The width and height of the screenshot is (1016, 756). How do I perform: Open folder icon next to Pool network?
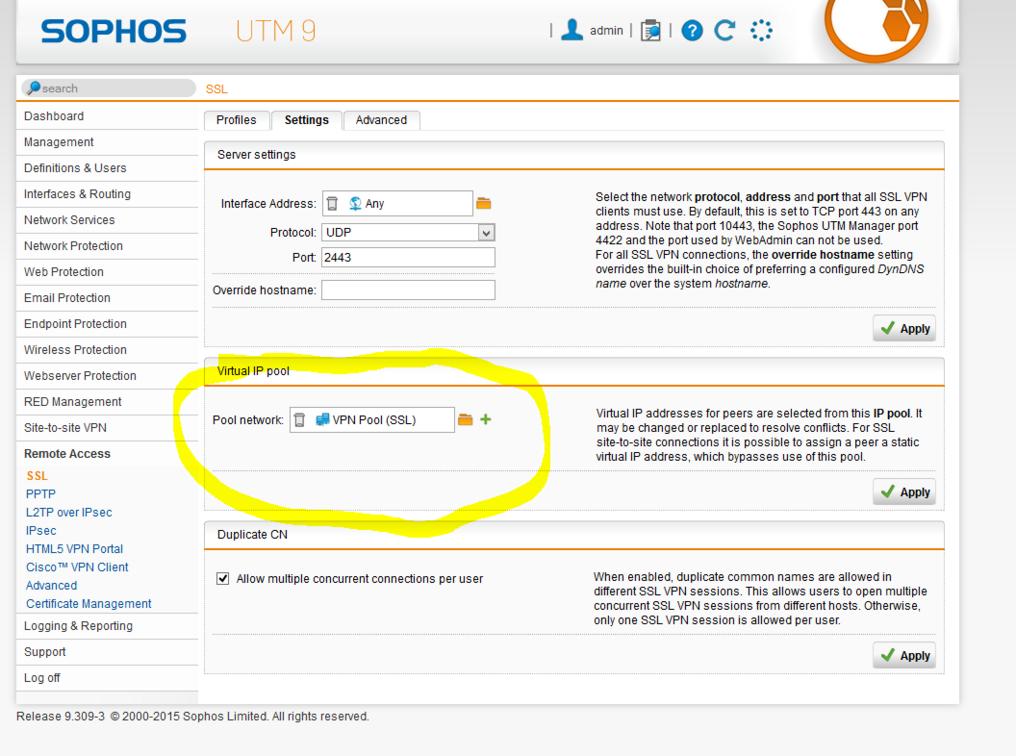pos(465,420)
